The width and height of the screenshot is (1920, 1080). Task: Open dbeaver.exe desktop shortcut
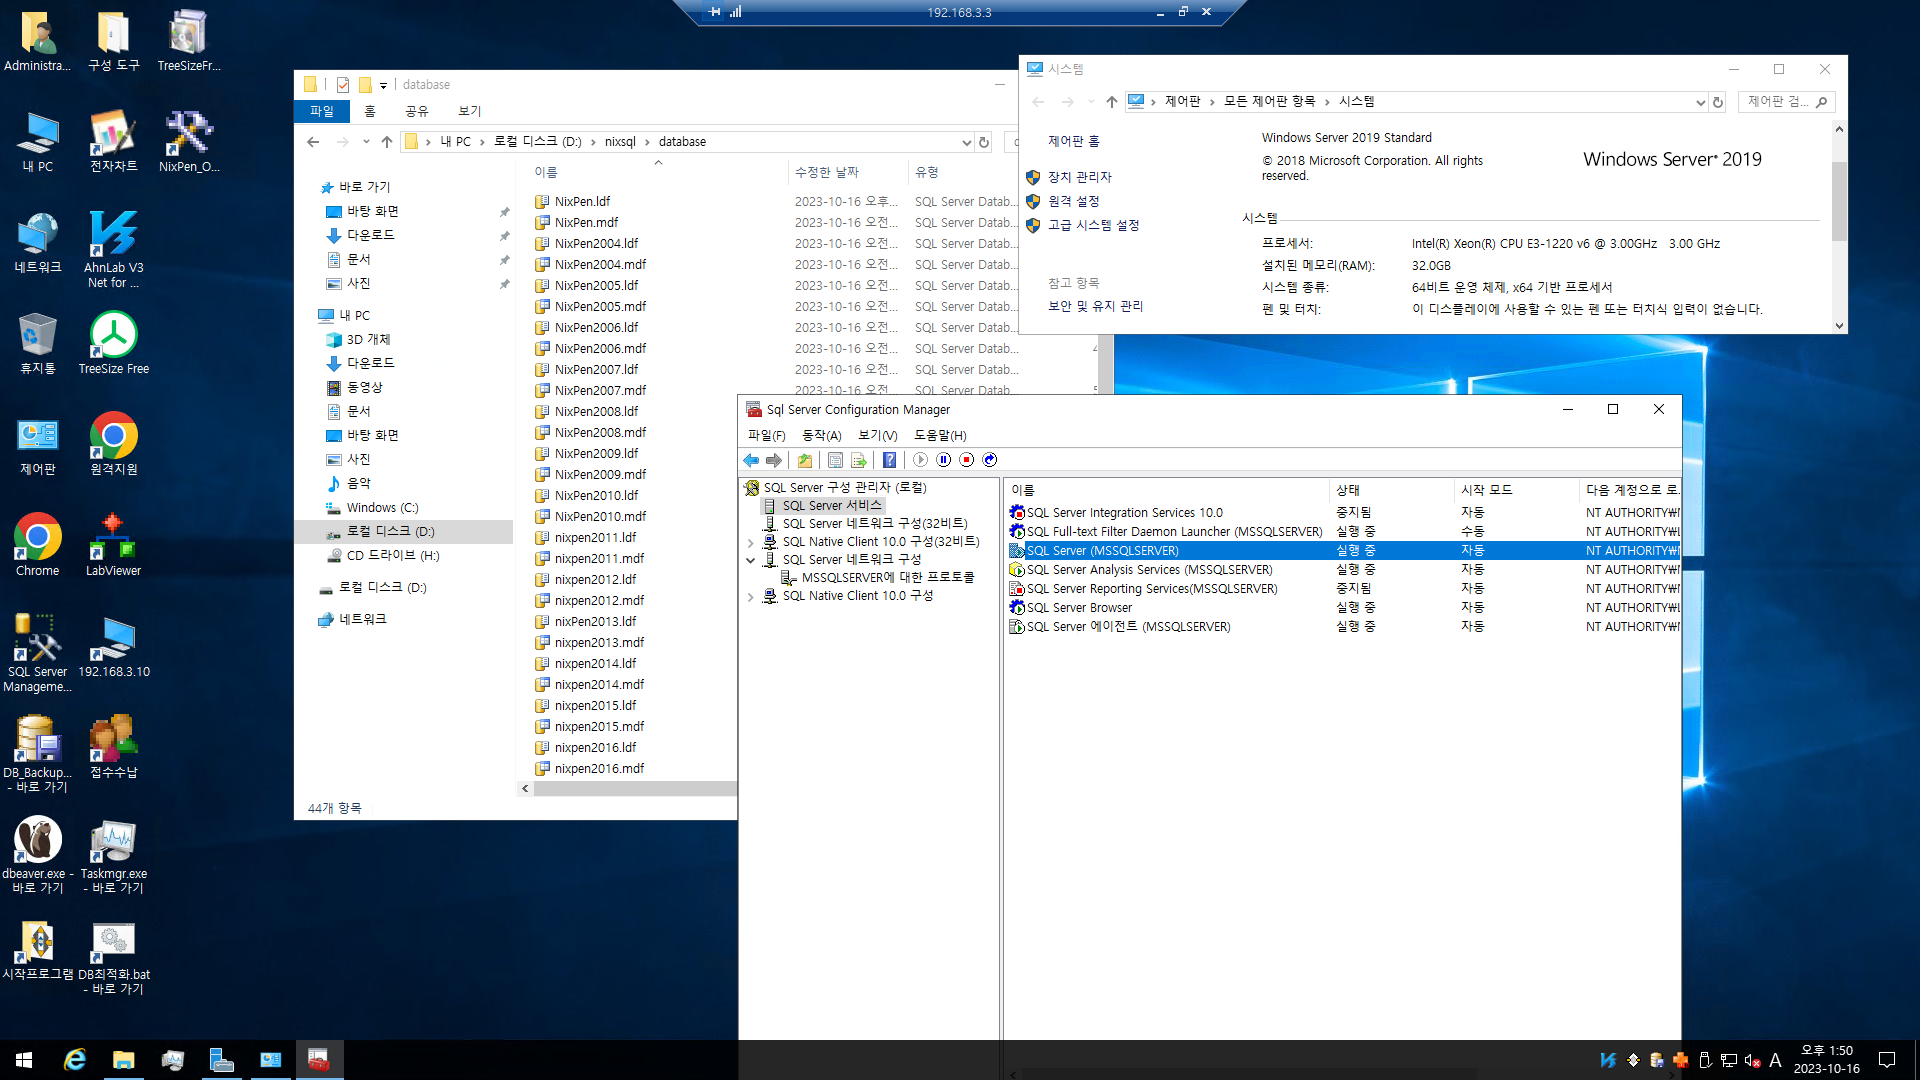pyautogui.click(x=37, y=854)
